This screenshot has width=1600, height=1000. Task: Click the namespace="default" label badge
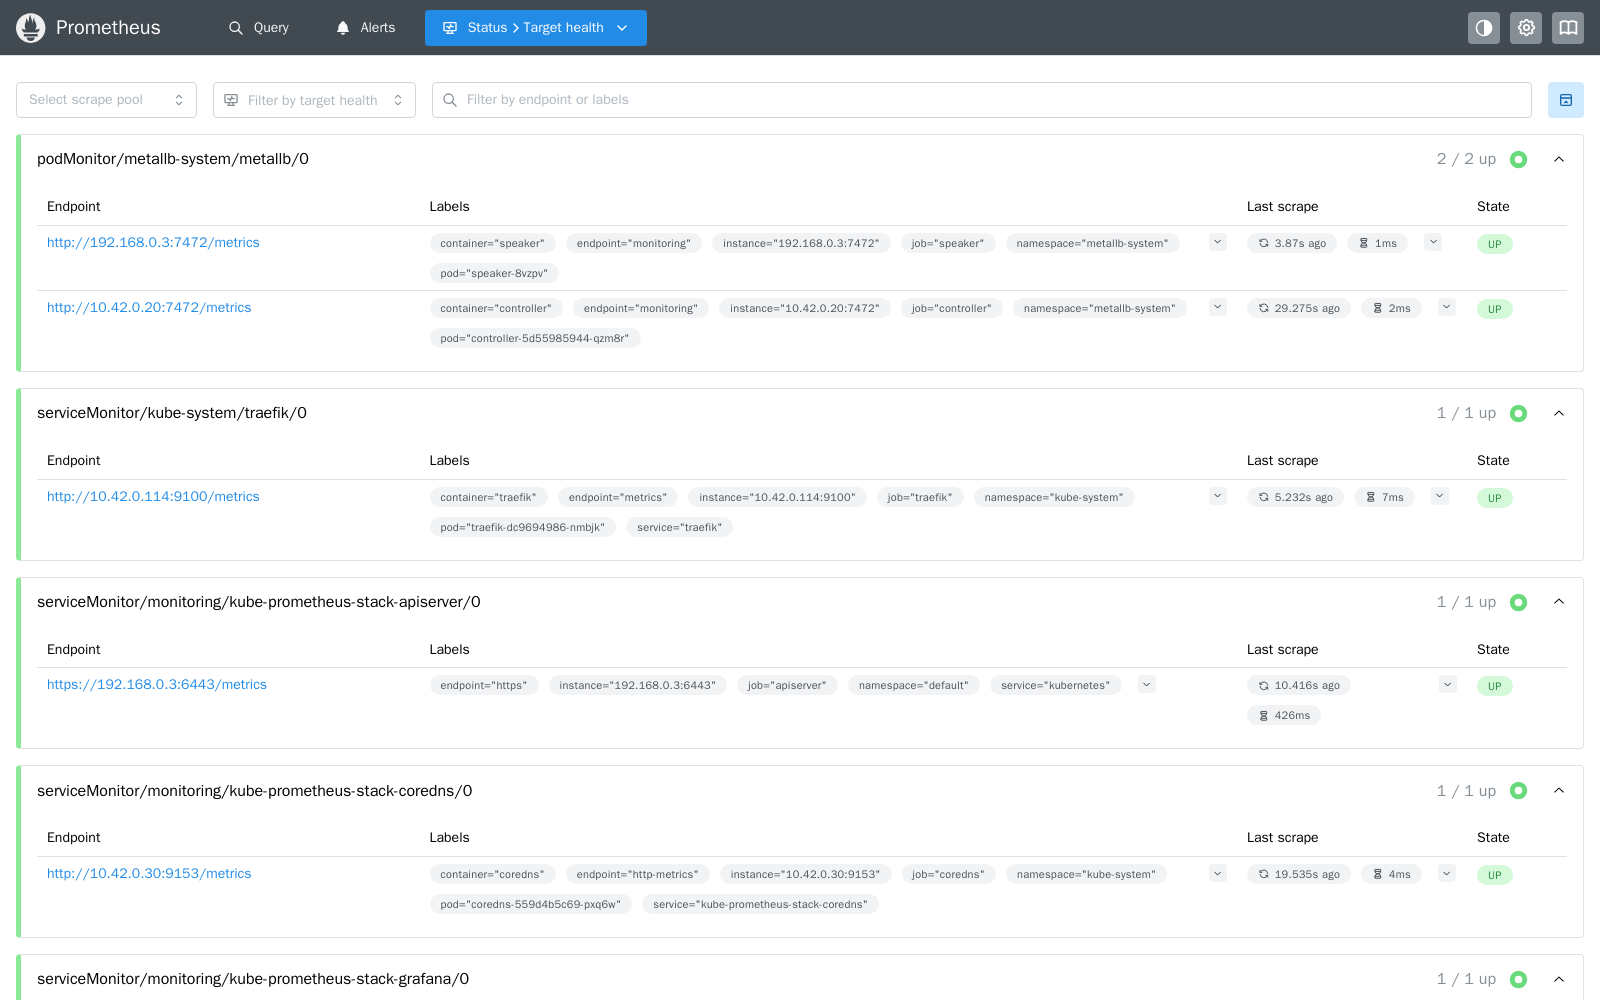pyautogui.click(x=914, y=686)
